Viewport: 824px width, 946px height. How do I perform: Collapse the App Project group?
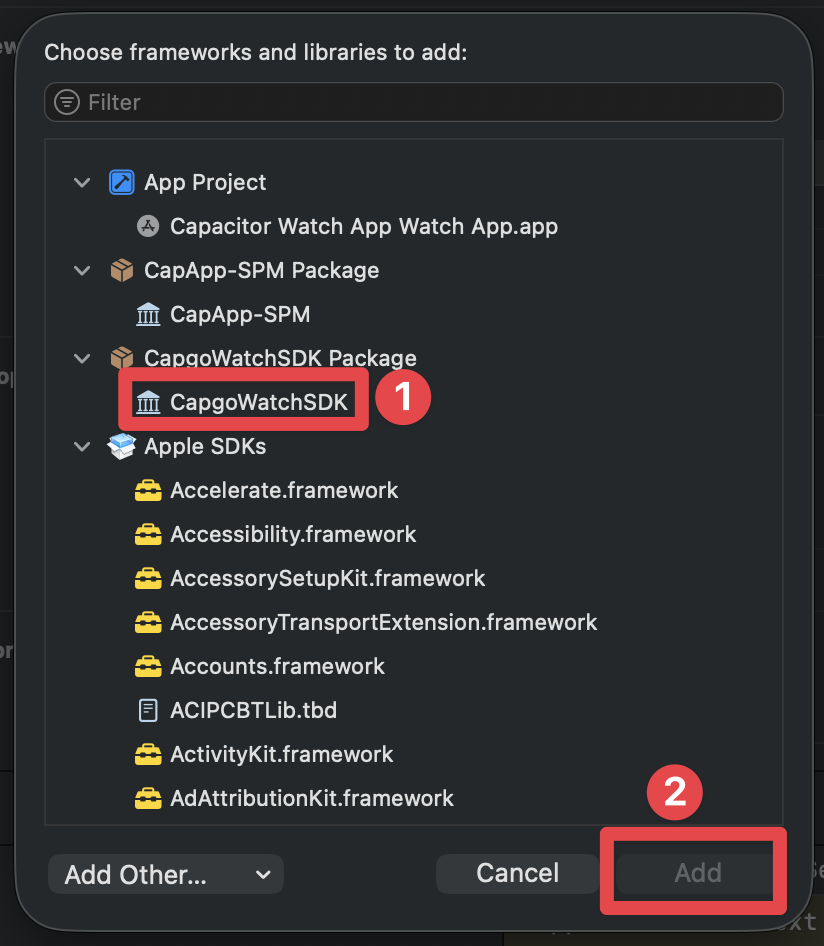(x=82, y=182)
